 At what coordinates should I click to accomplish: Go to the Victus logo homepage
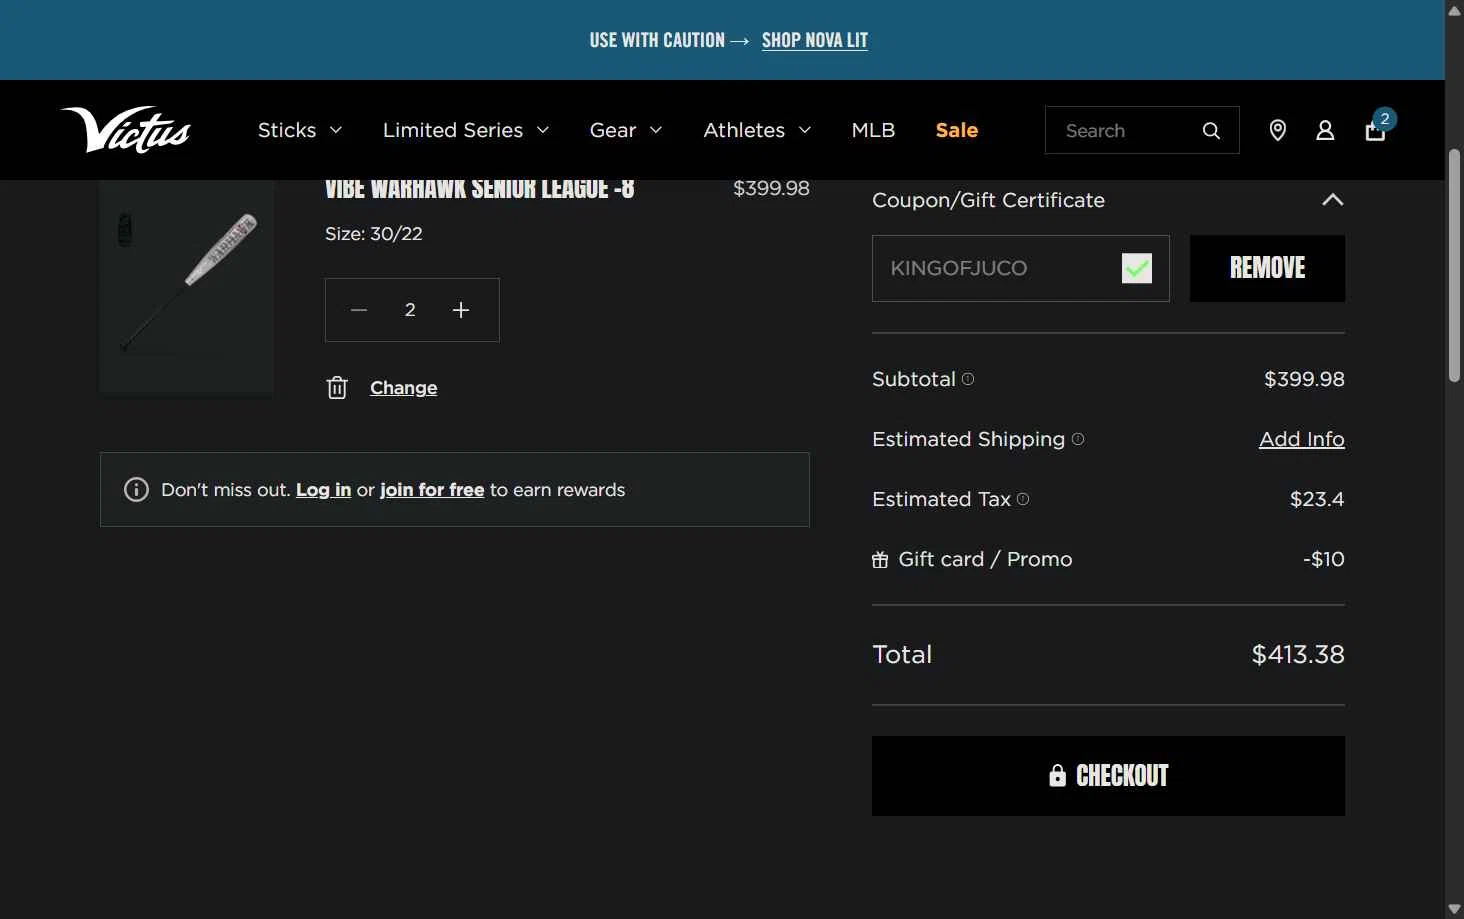126,130
